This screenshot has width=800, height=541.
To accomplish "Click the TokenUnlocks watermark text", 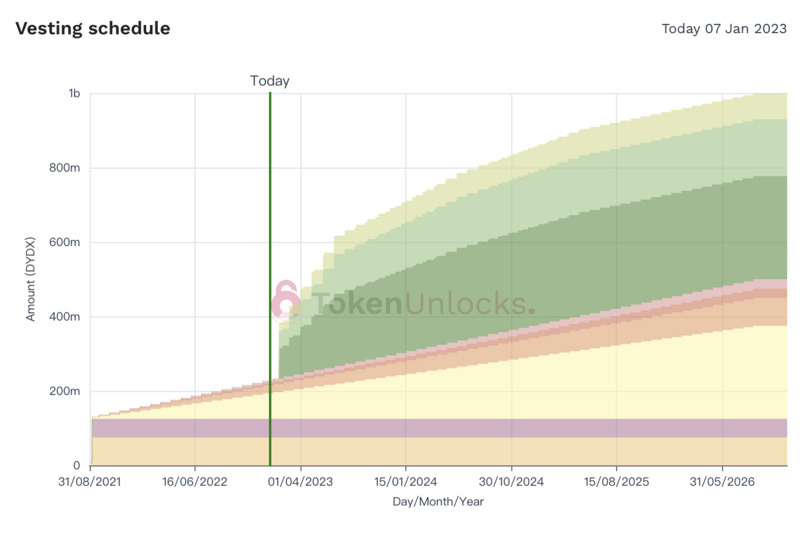I will (420, 304).
